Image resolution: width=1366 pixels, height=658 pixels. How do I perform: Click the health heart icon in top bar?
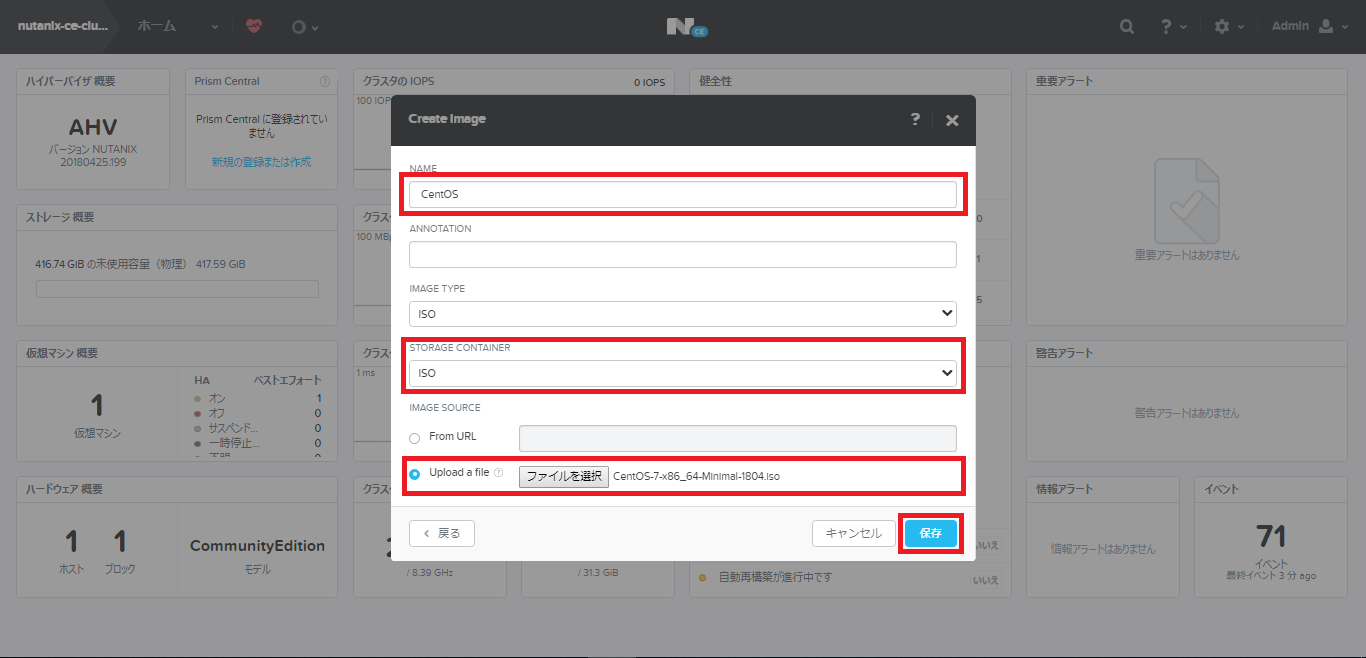pos(254,27)
